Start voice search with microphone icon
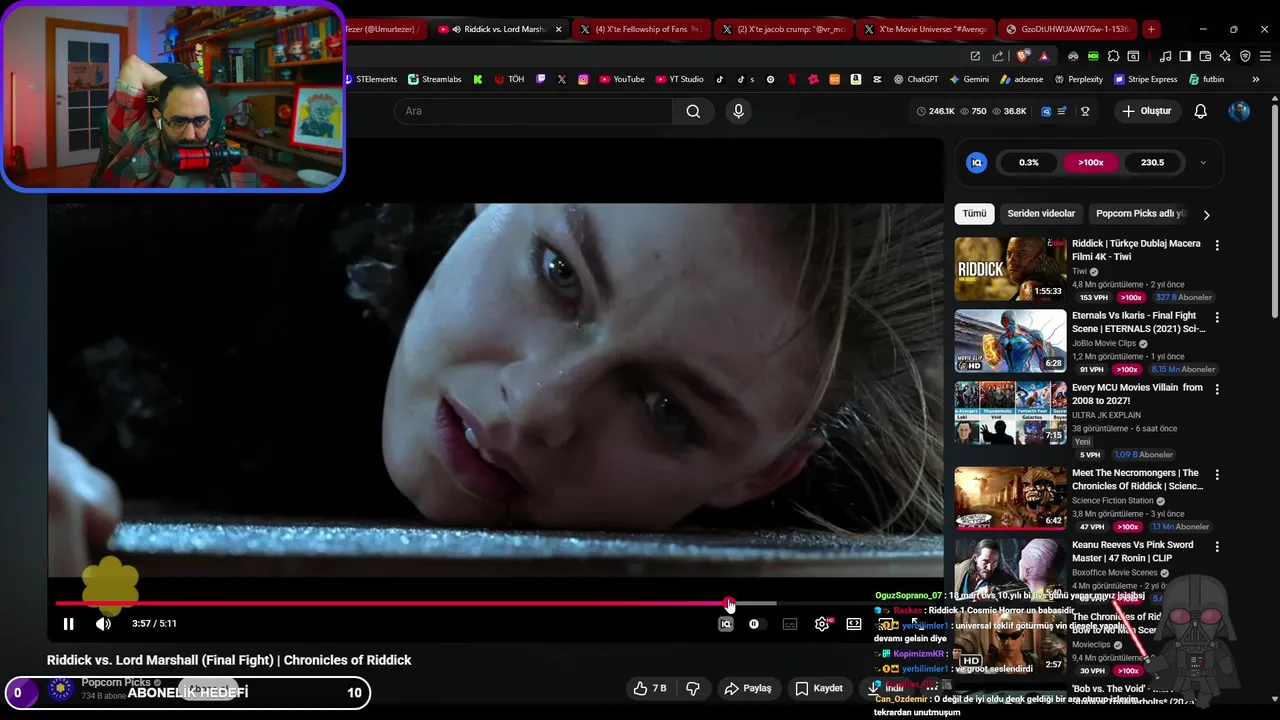 click(x=739, y=111)
